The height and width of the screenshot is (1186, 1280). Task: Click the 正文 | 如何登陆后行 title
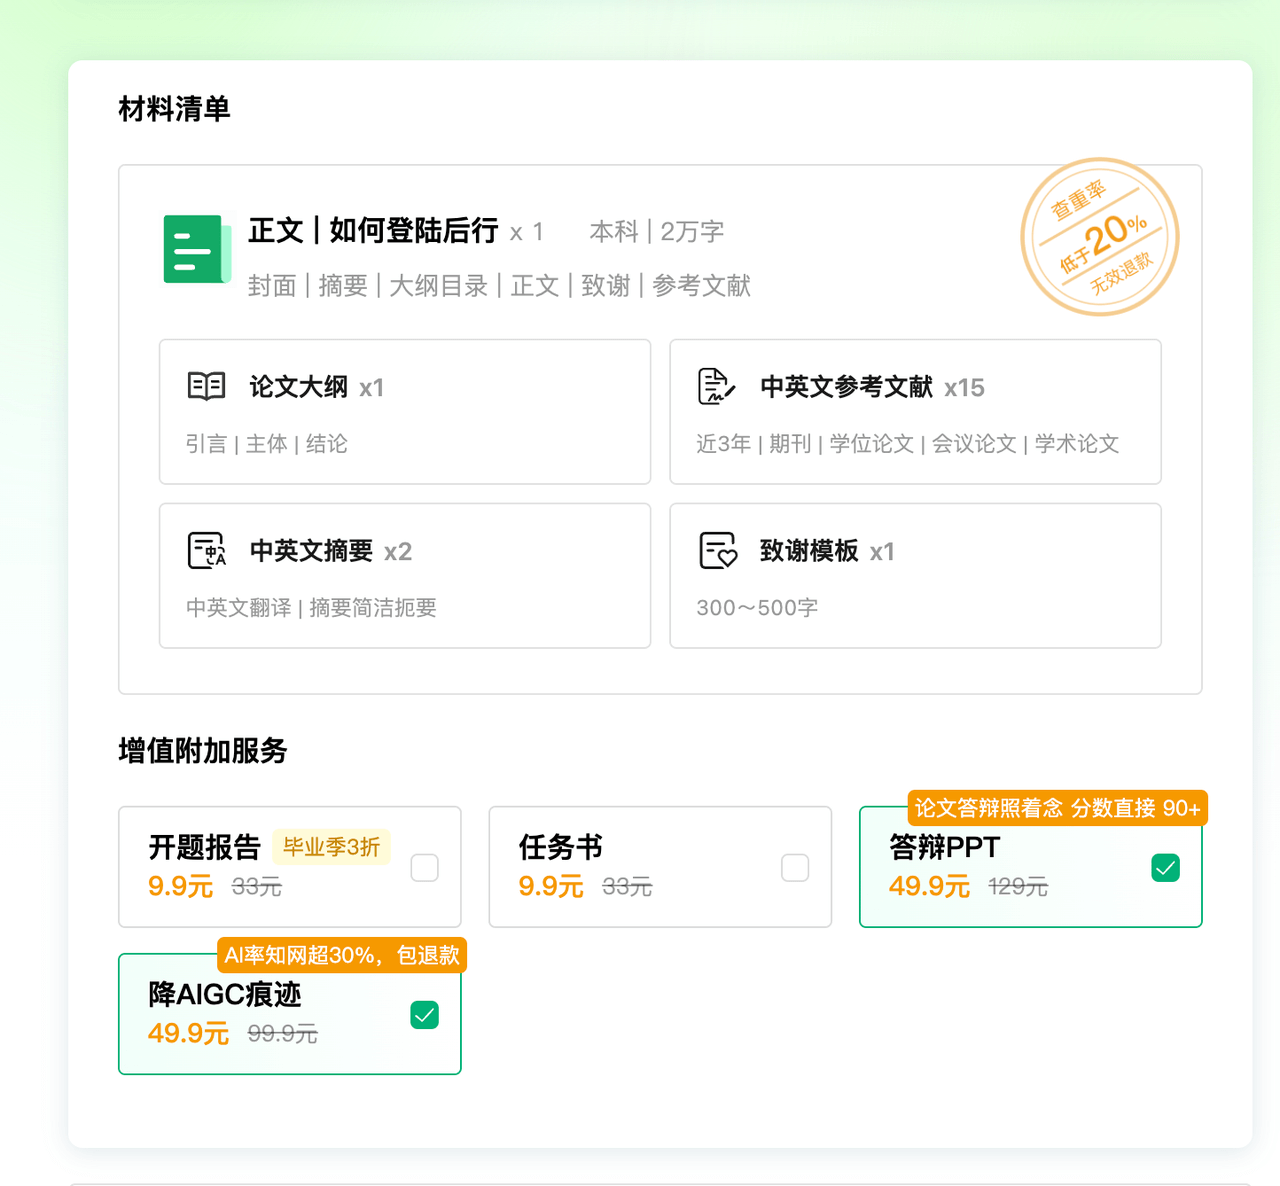click(x=373, y=231)
